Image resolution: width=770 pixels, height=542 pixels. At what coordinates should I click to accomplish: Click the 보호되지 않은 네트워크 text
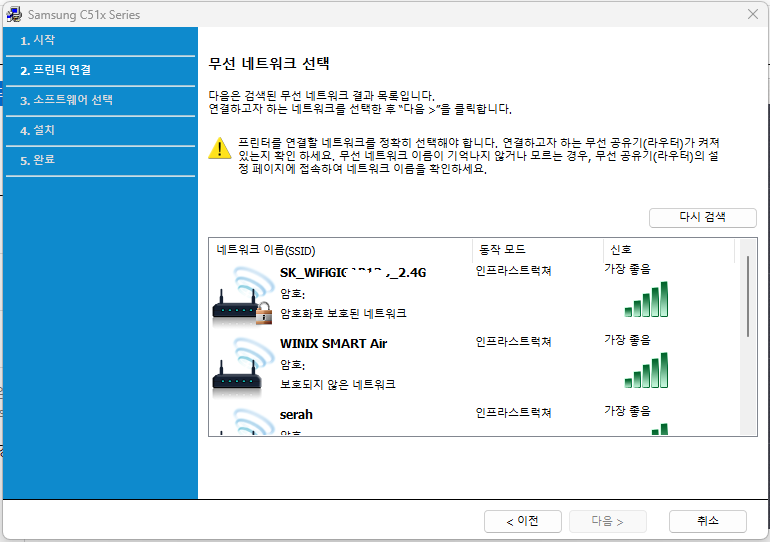click(337, 384)
